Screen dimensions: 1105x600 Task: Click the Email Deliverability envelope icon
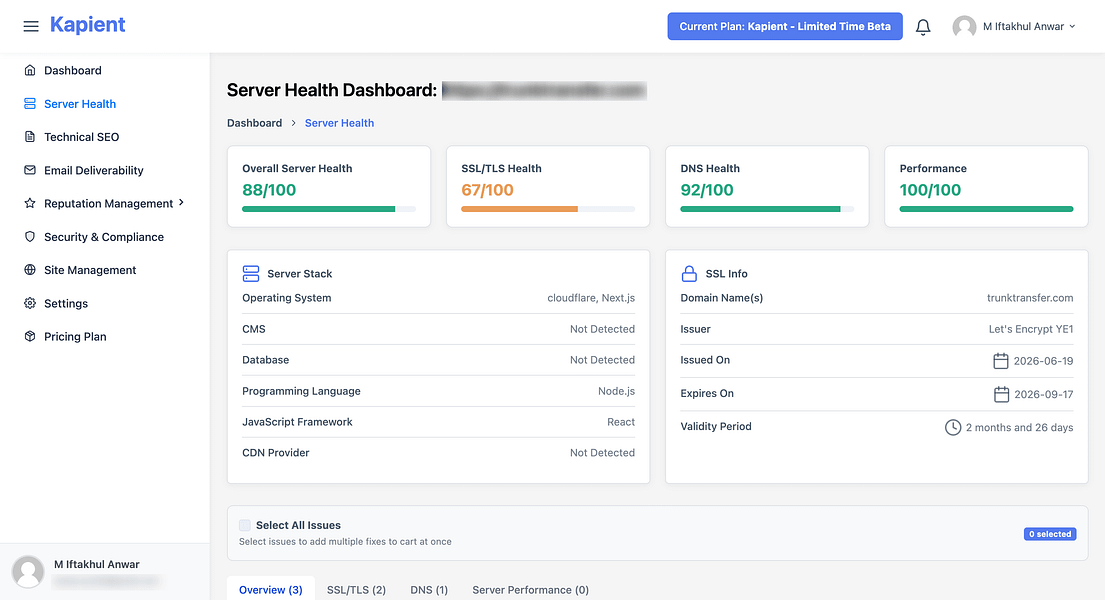click(30, 170)
